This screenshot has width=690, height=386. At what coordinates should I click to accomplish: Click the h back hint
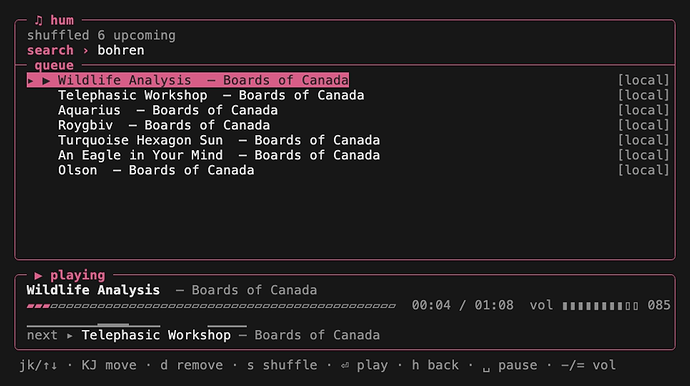435,365
